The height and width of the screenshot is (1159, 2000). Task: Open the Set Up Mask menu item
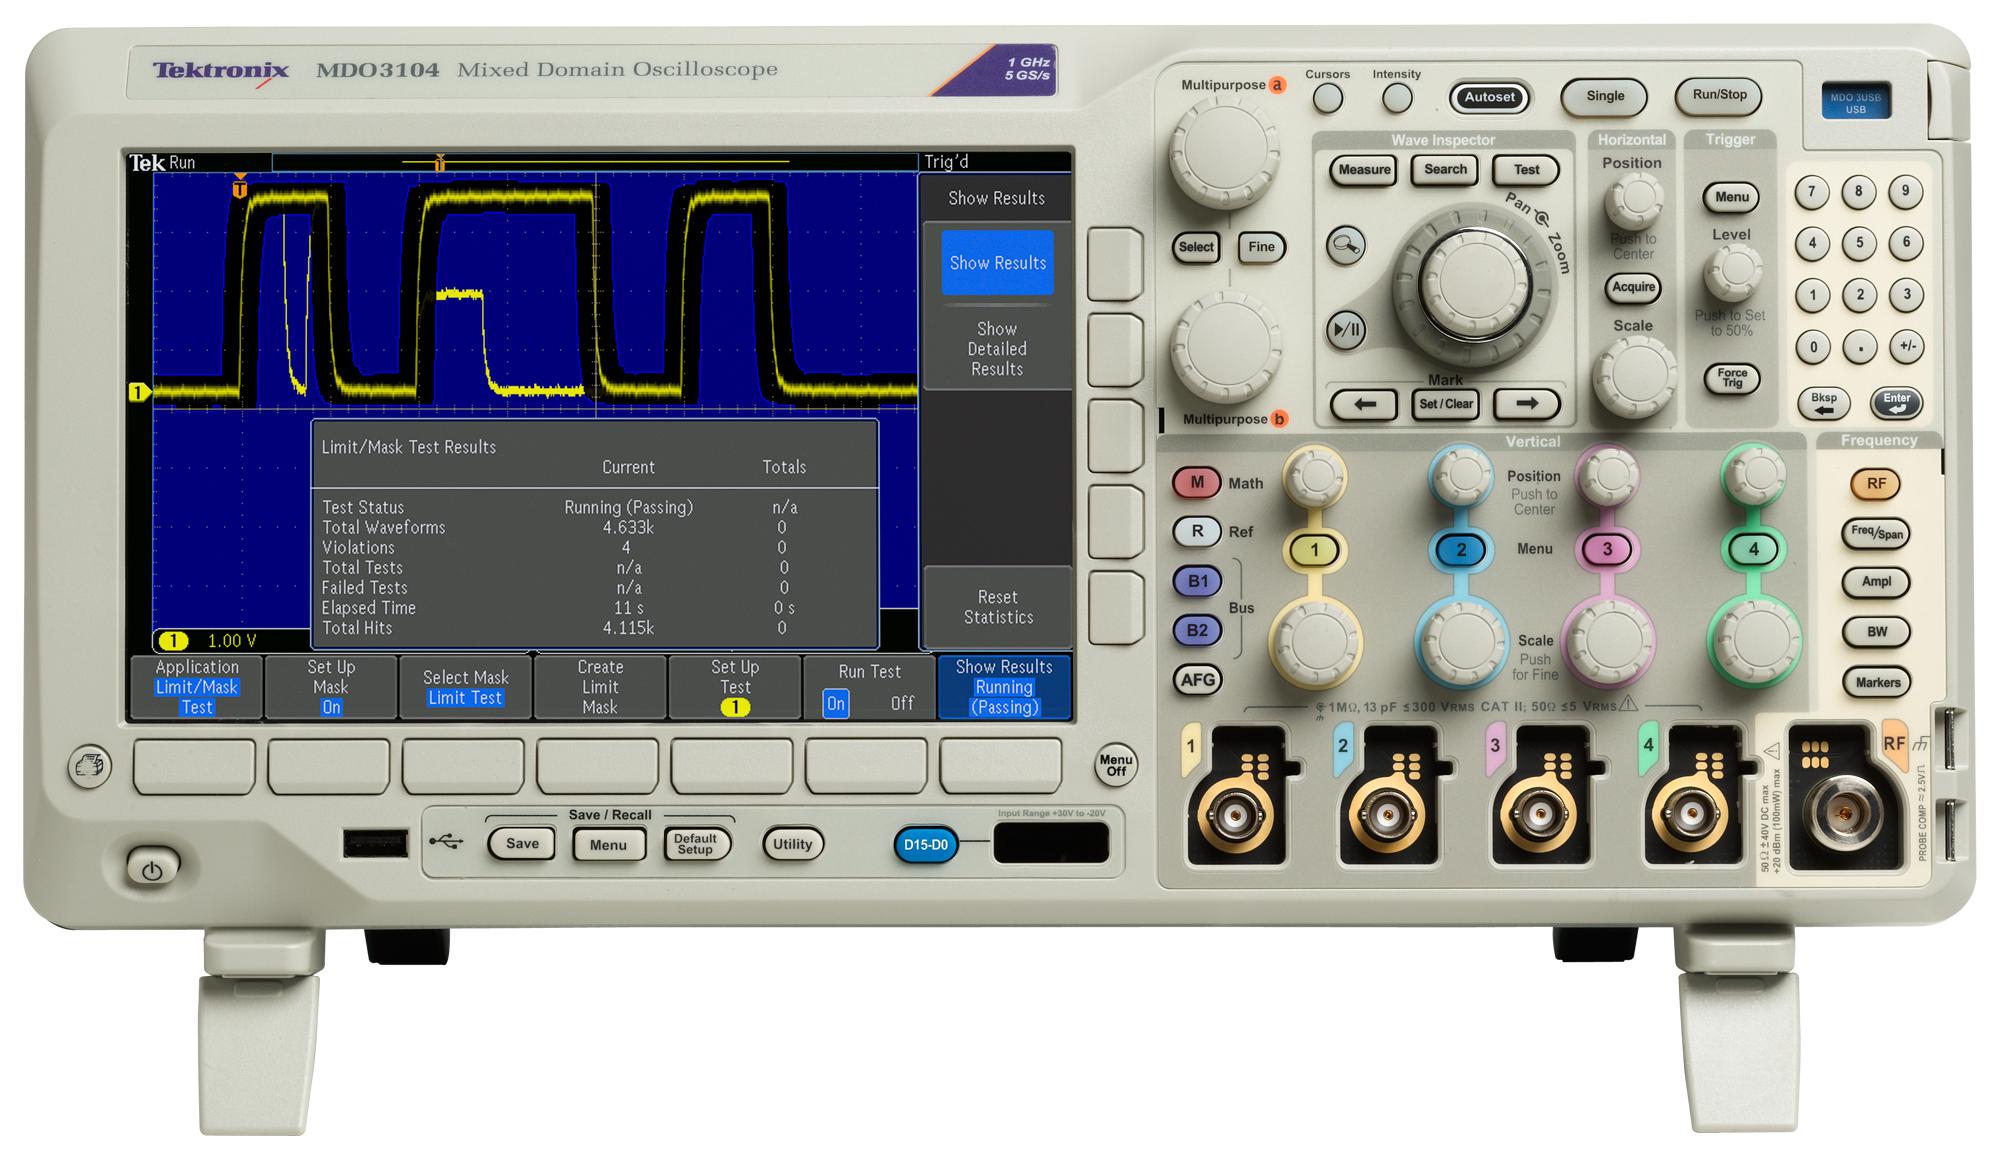331,687
